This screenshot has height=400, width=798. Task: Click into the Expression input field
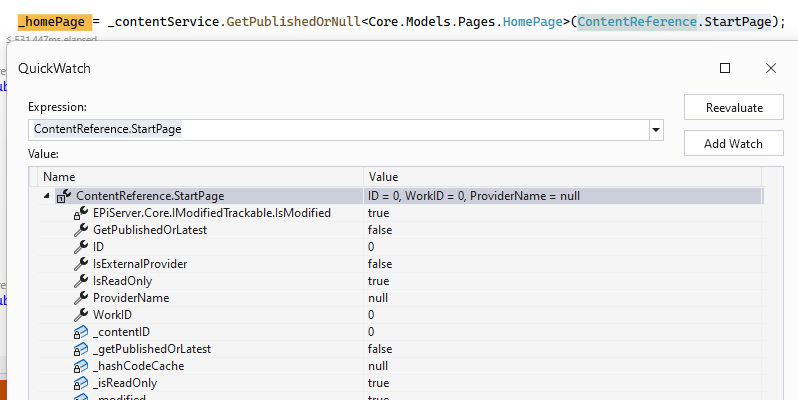coord(338,129)
